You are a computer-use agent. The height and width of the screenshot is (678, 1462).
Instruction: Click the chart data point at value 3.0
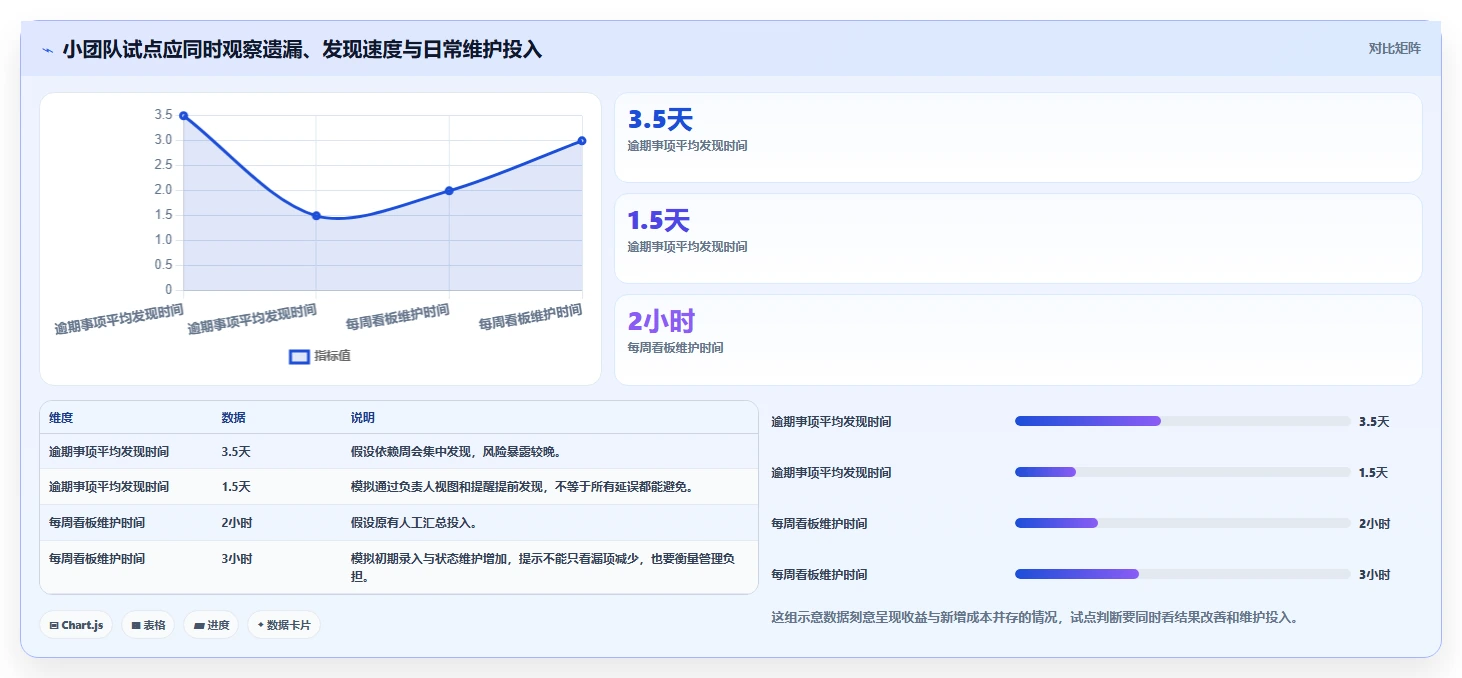point(582,141)
